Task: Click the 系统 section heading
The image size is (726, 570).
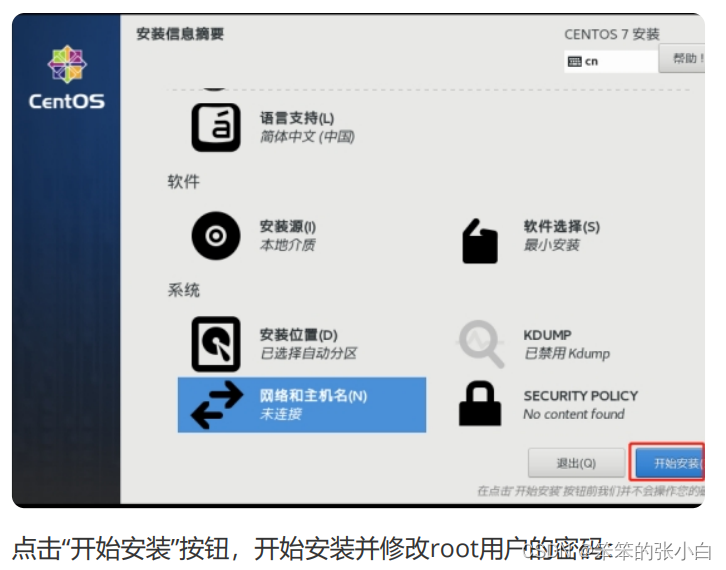Action: point(183,290)
